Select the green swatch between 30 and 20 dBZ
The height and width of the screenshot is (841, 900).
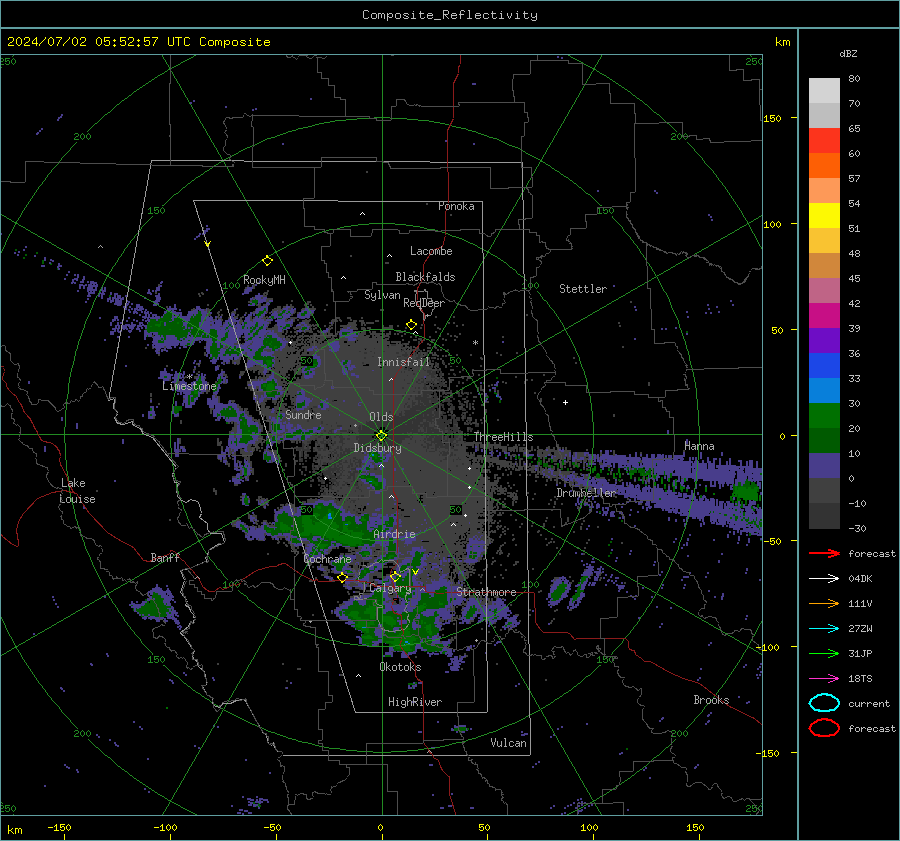[x=824, y=416]
